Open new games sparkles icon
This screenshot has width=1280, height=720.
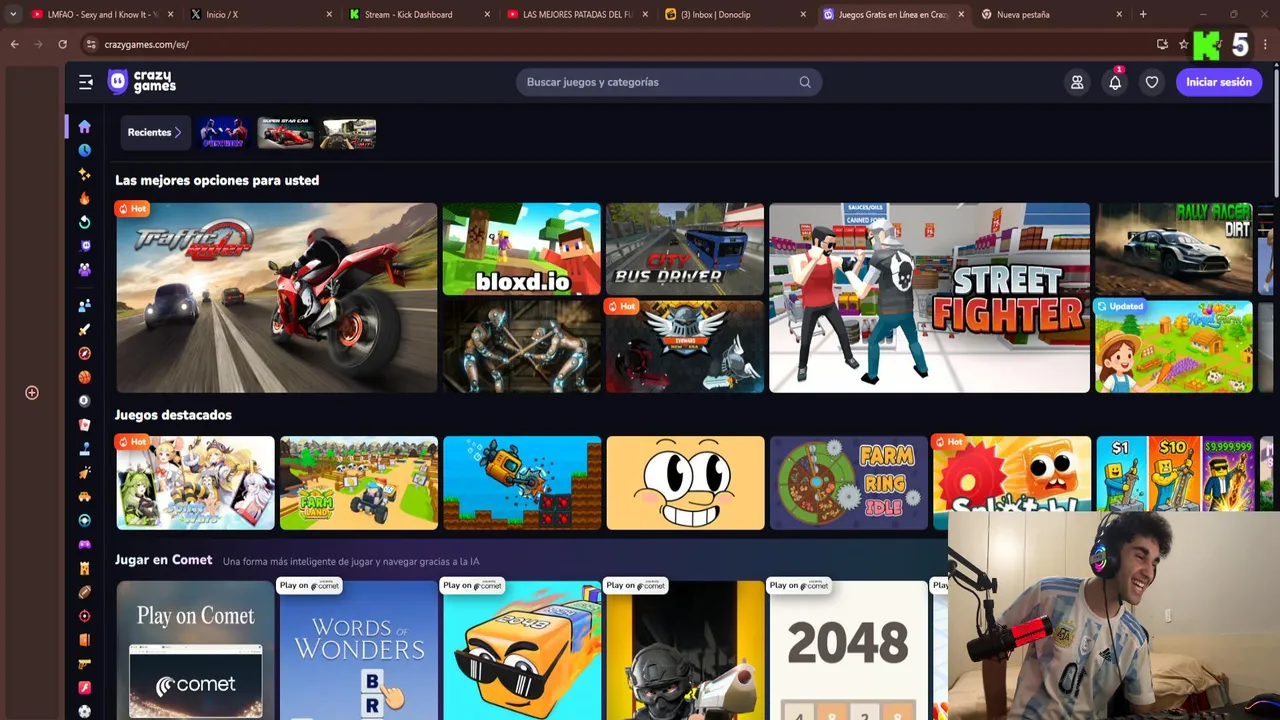(84, 174)
